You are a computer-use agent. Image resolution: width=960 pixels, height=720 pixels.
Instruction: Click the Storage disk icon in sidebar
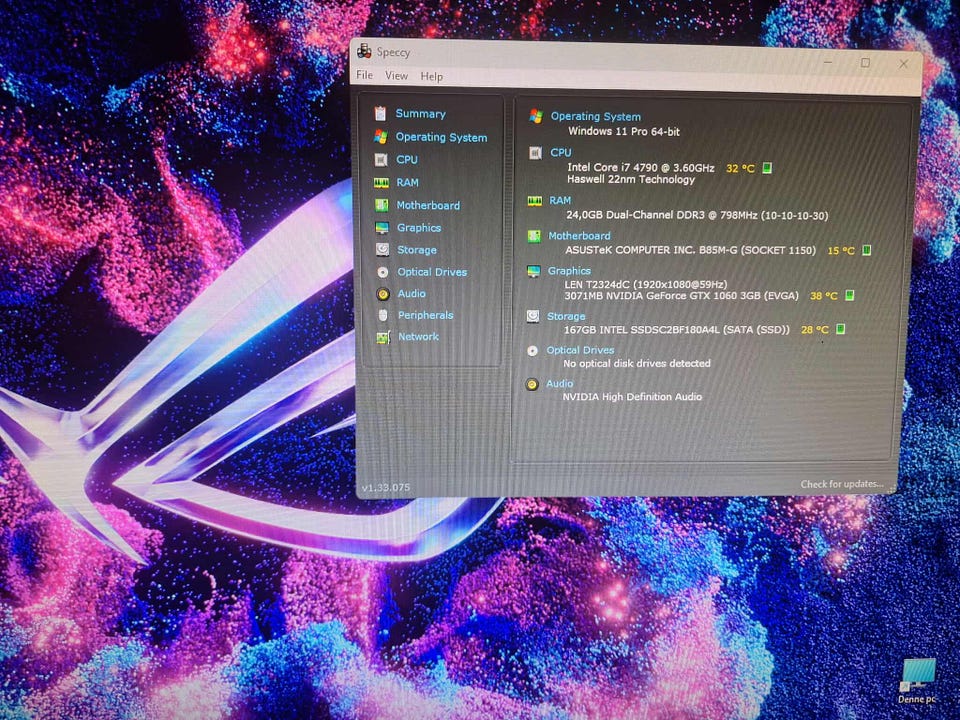pos(383,249)
